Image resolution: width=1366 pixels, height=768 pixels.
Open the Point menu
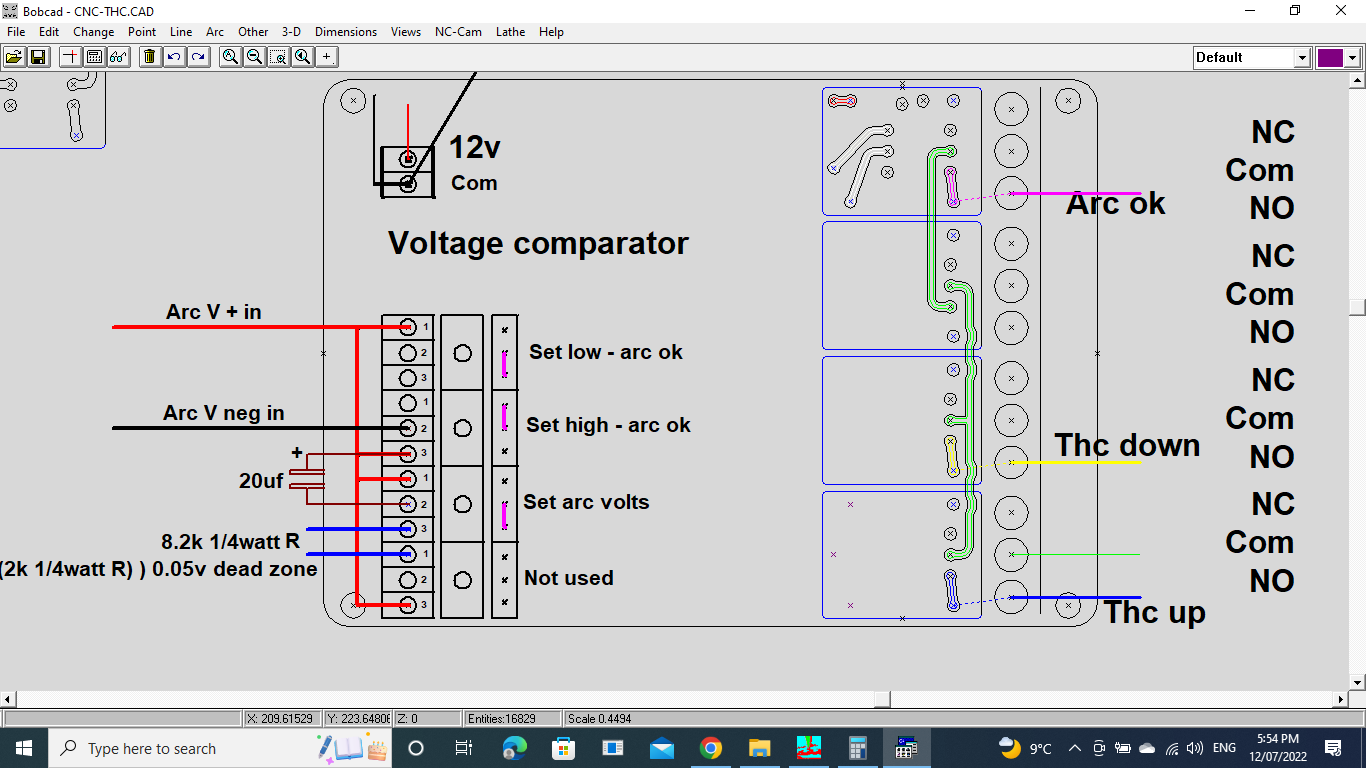(142, 32)
